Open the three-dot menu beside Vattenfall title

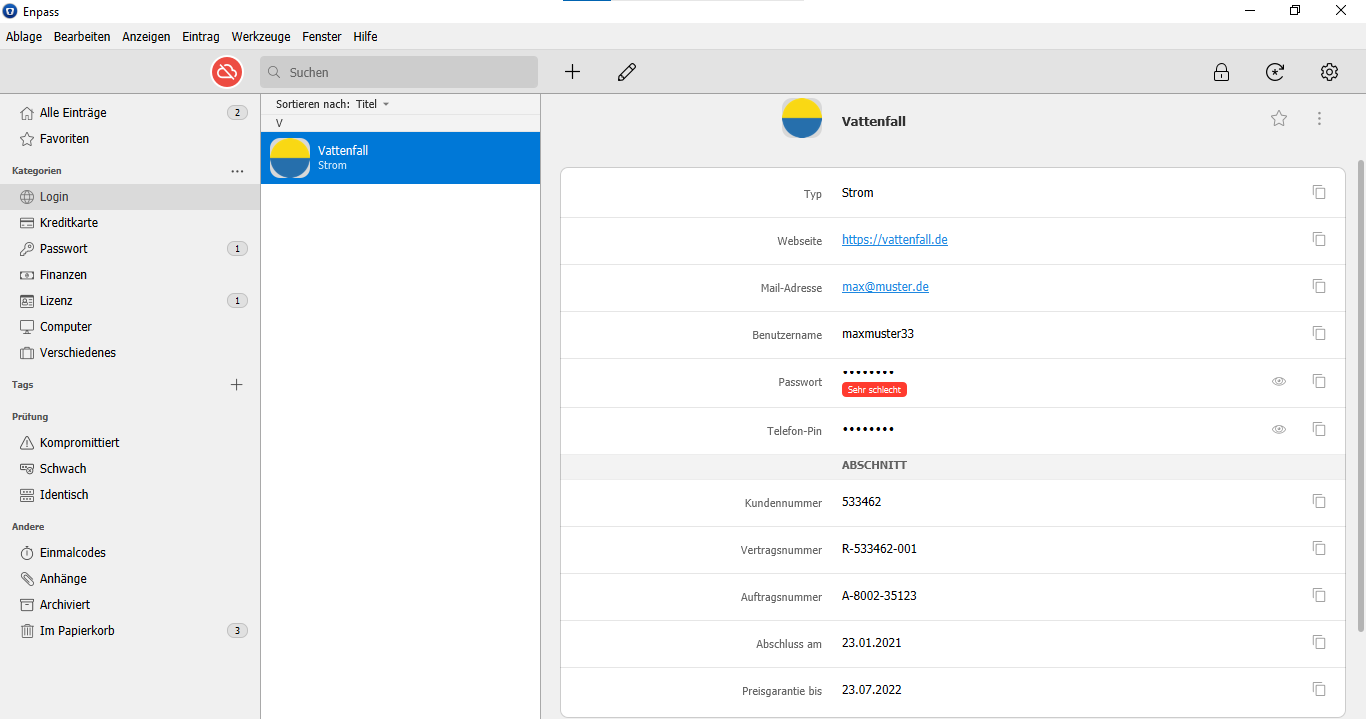point(1319,119)
